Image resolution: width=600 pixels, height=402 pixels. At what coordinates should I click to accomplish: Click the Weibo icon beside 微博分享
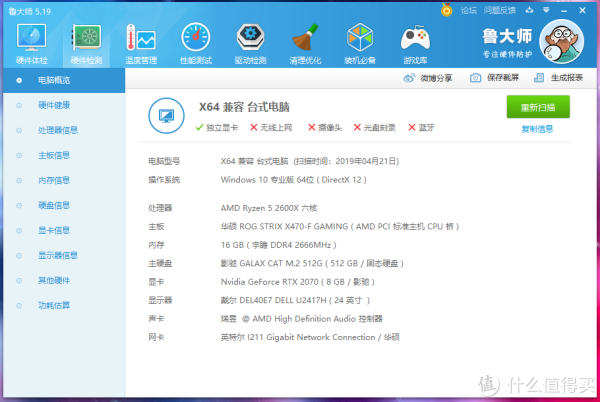point(409,78)
